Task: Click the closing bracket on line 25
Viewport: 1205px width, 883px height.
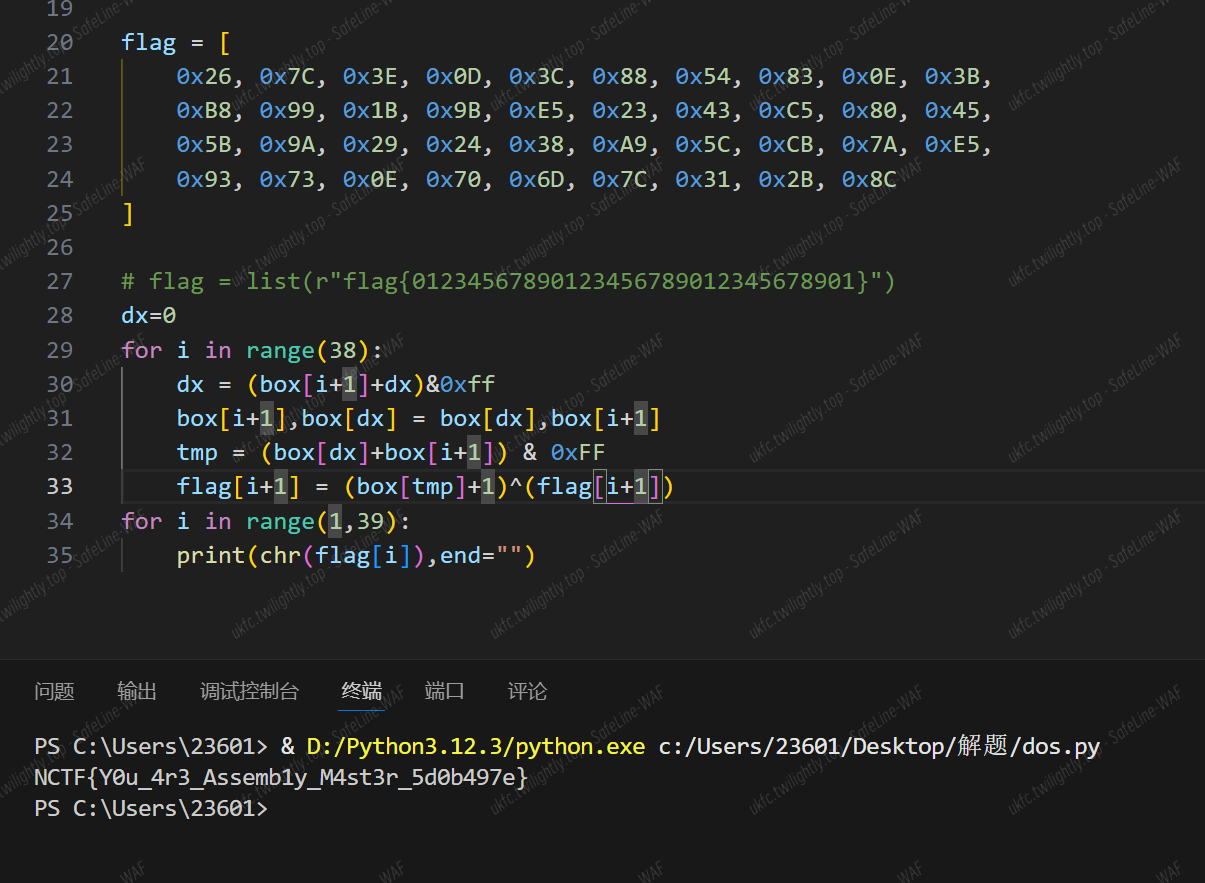Action: 128,214
